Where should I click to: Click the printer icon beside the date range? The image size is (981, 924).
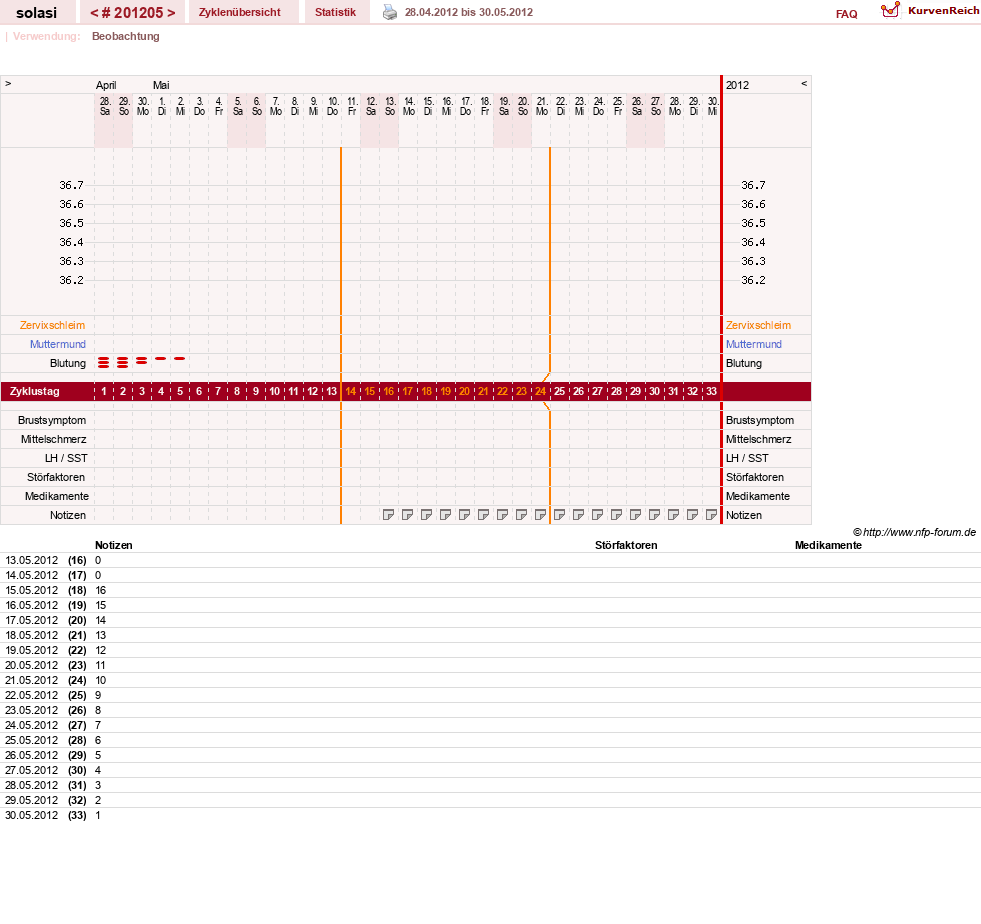click(390, 13)
